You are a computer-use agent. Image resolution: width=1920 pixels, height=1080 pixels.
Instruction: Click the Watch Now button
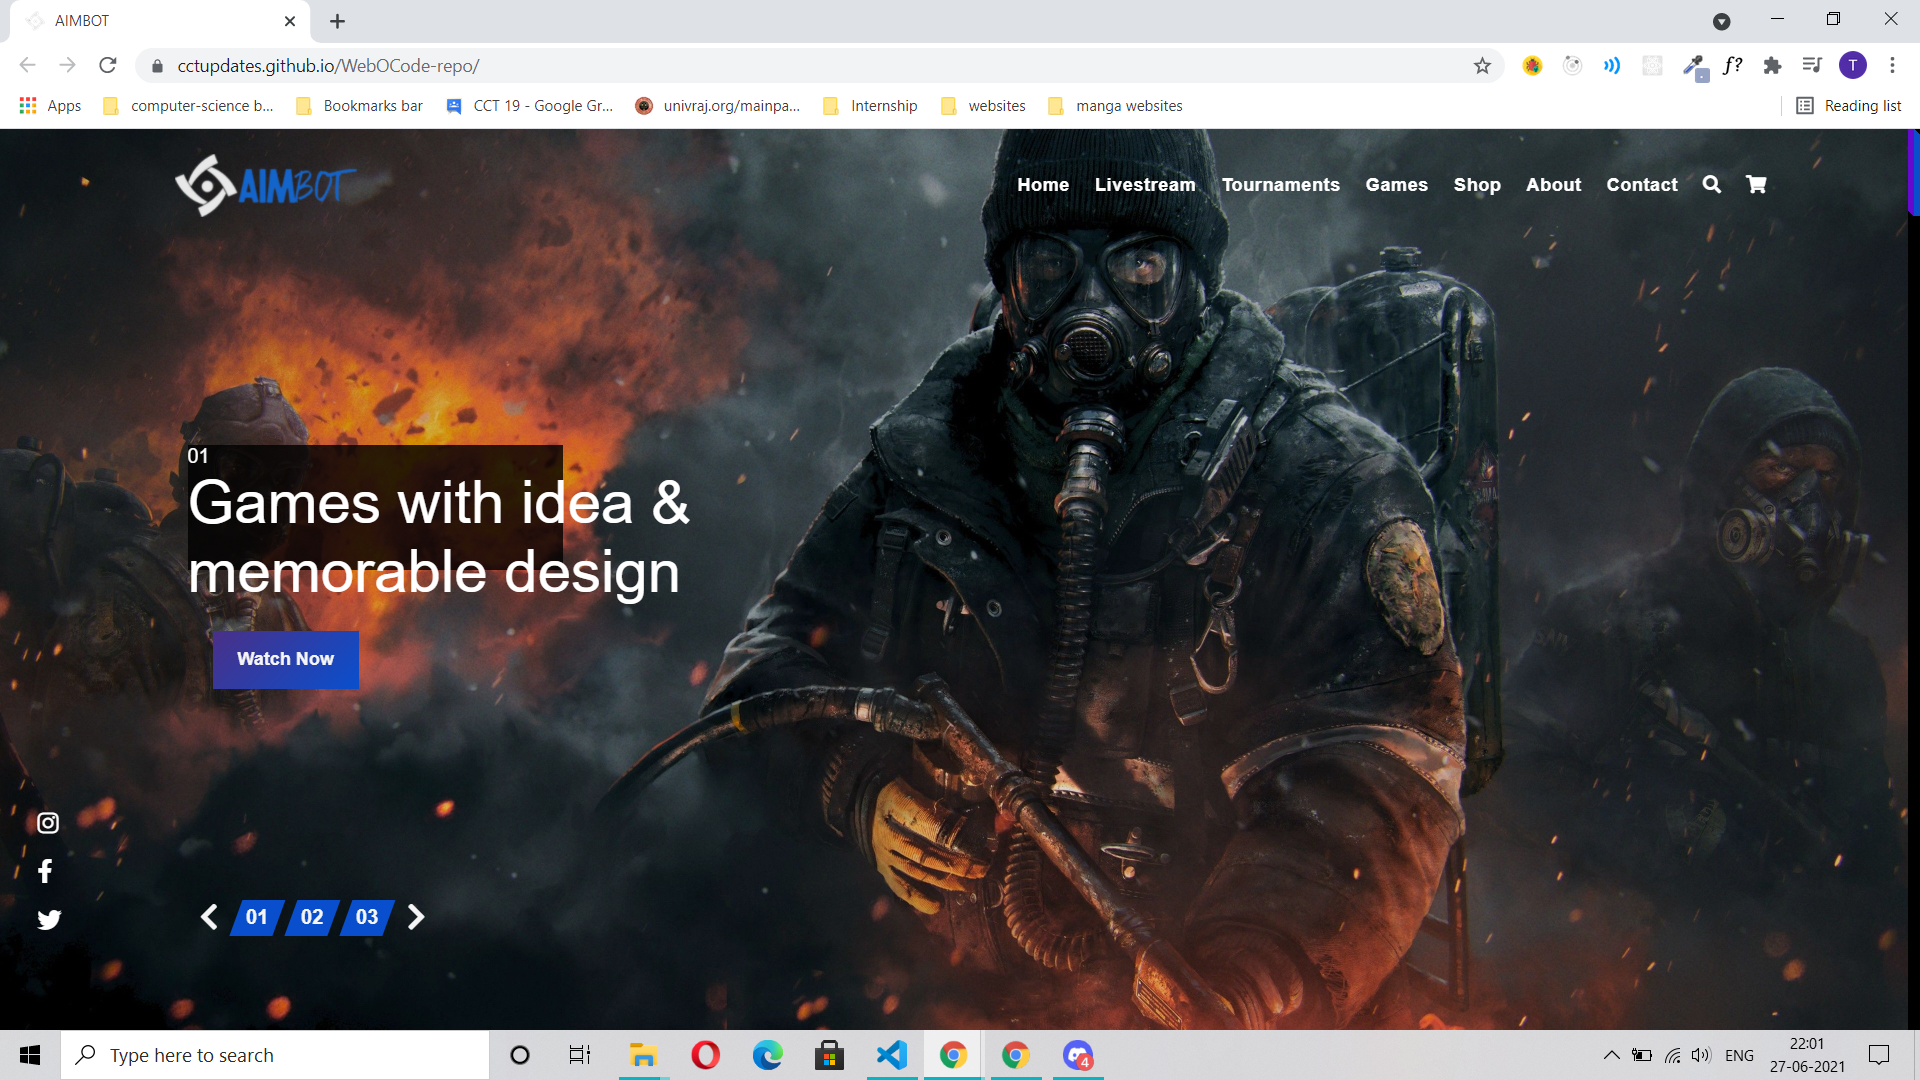[x=286, y=659]
